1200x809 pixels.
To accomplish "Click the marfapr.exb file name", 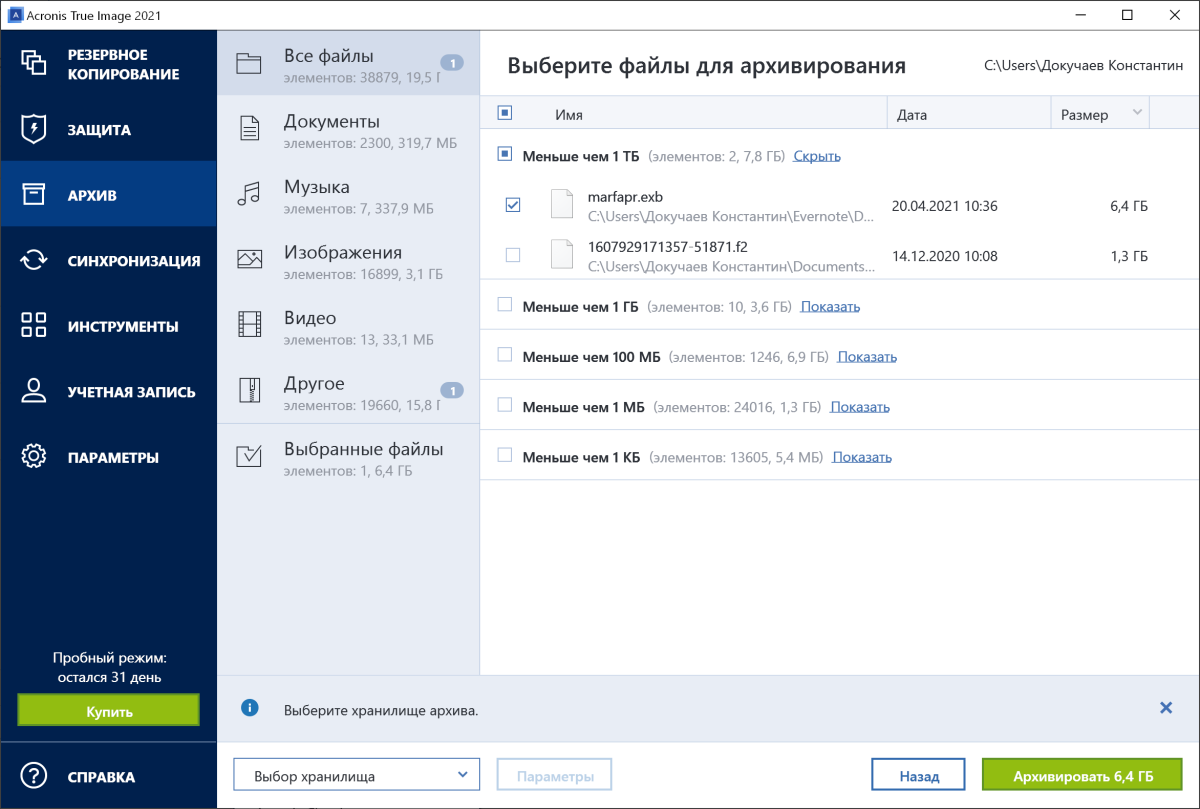I will coord(625,196).
